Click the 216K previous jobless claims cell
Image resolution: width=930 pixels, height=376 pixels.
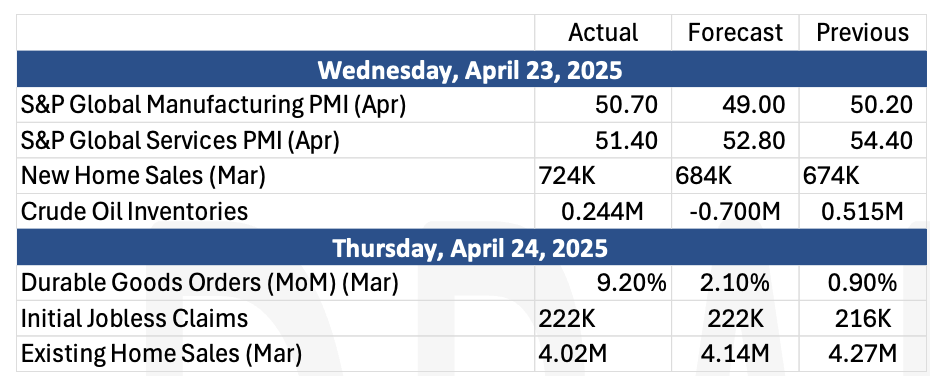pos(862,318)
